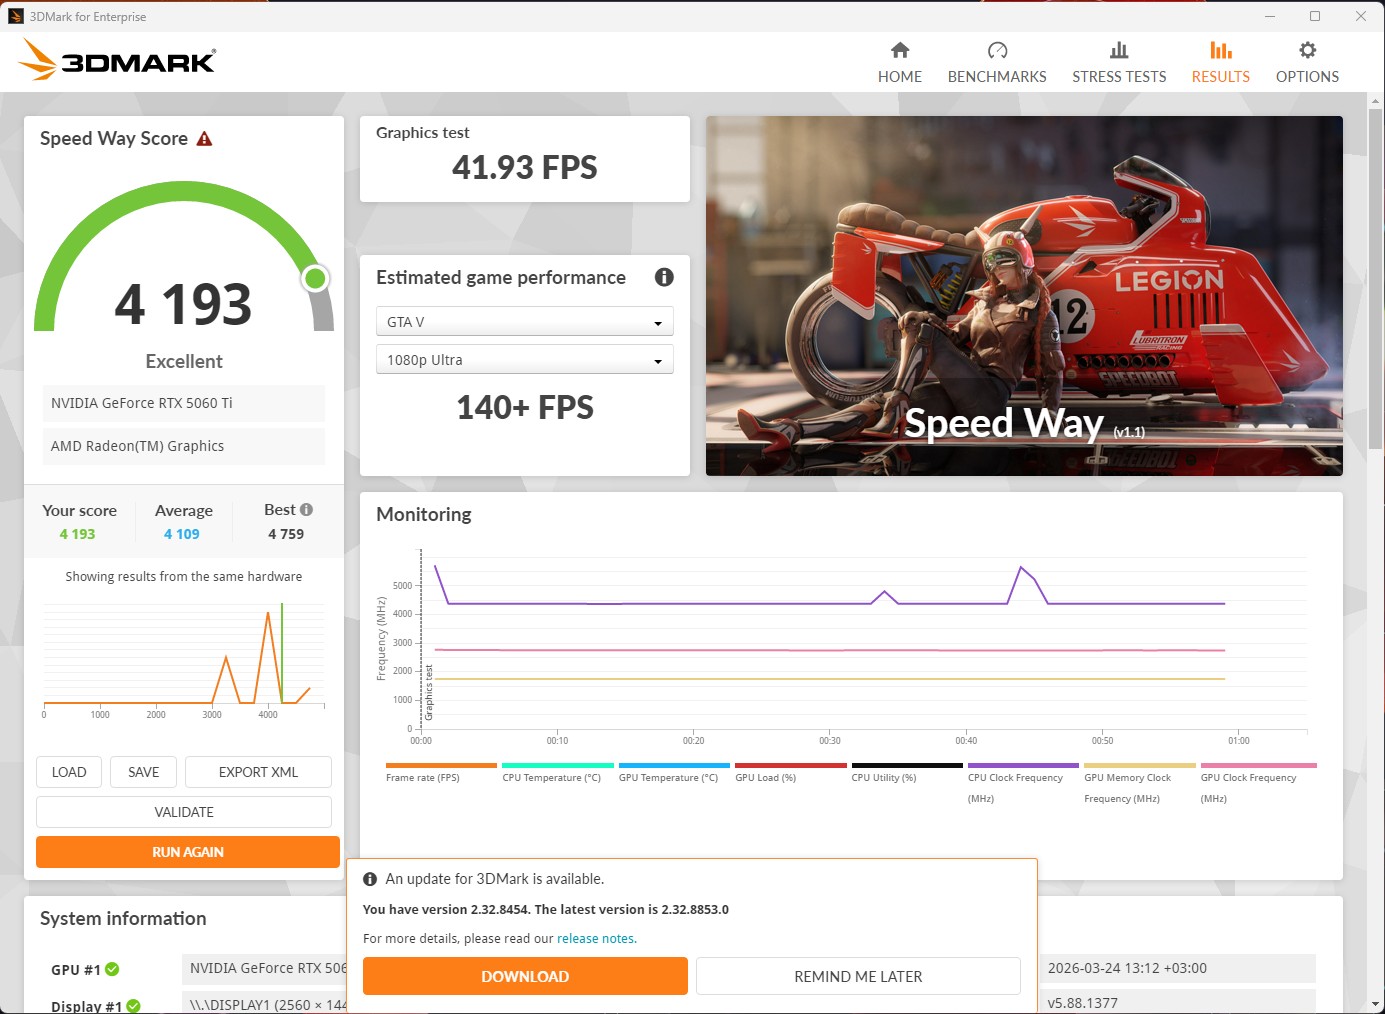This screenshot has width=1385, height=1014.
Task: Open the Options gear icon
Action: pos(1307,50)
